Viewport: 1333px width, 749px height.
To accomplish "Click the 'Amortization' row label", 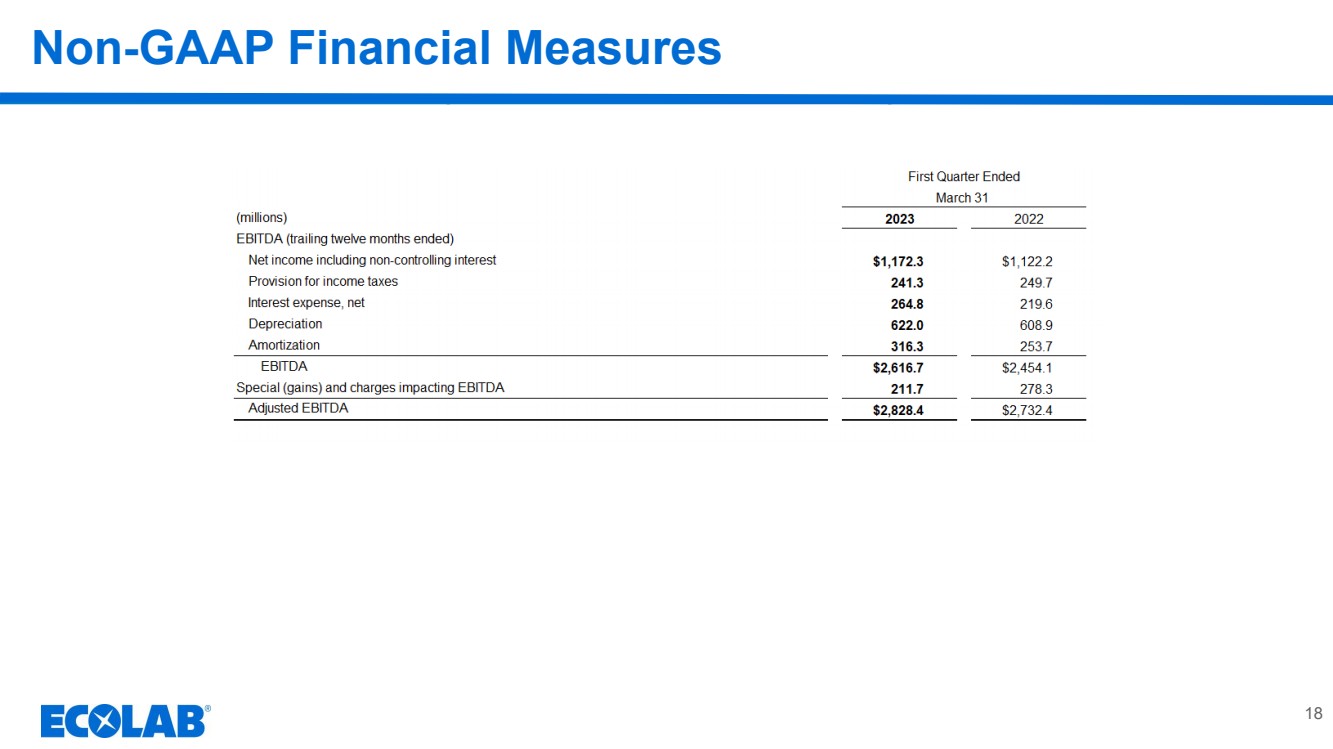I will (x=284, y=345).
